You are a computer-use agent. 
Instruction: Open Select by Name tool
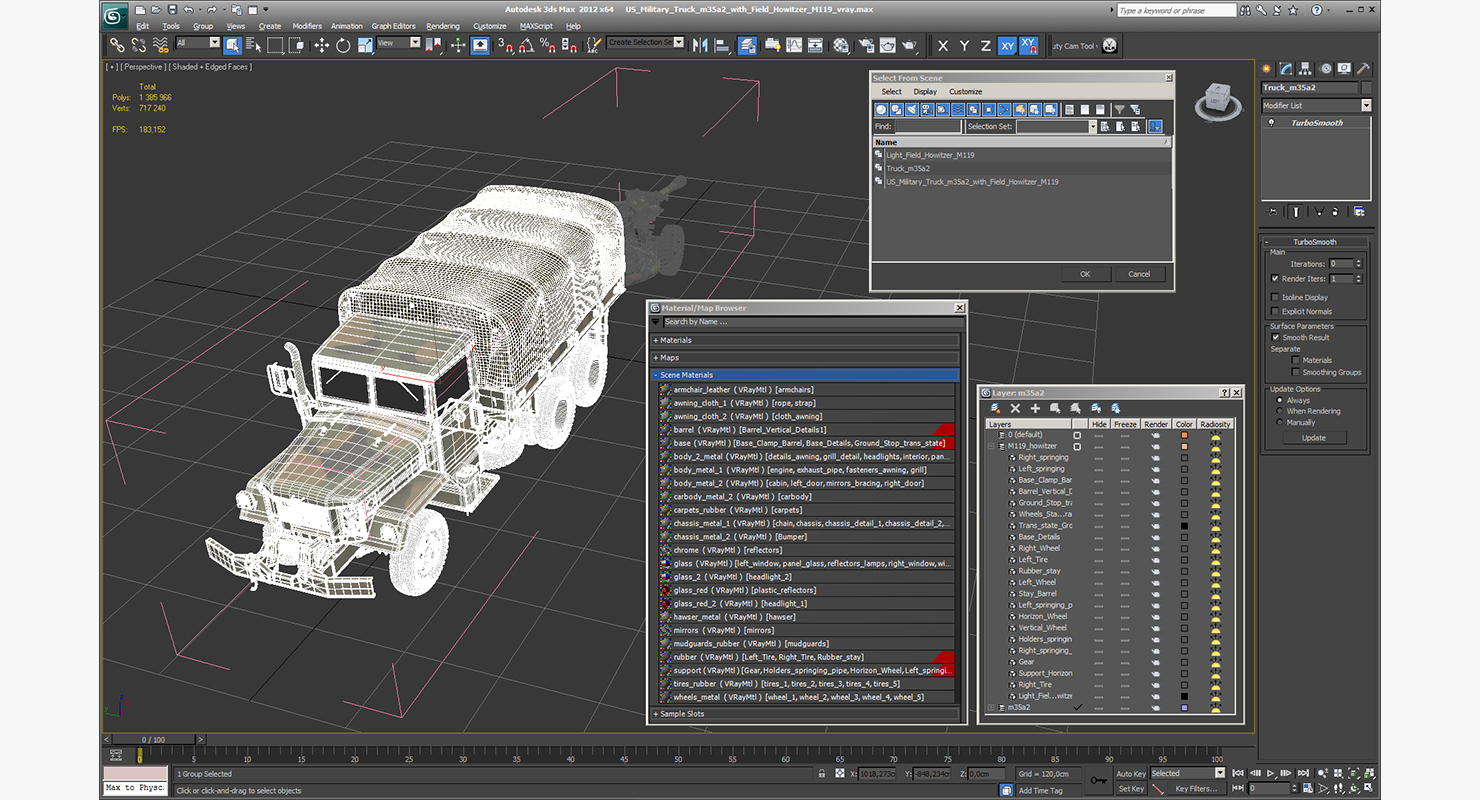253,45
